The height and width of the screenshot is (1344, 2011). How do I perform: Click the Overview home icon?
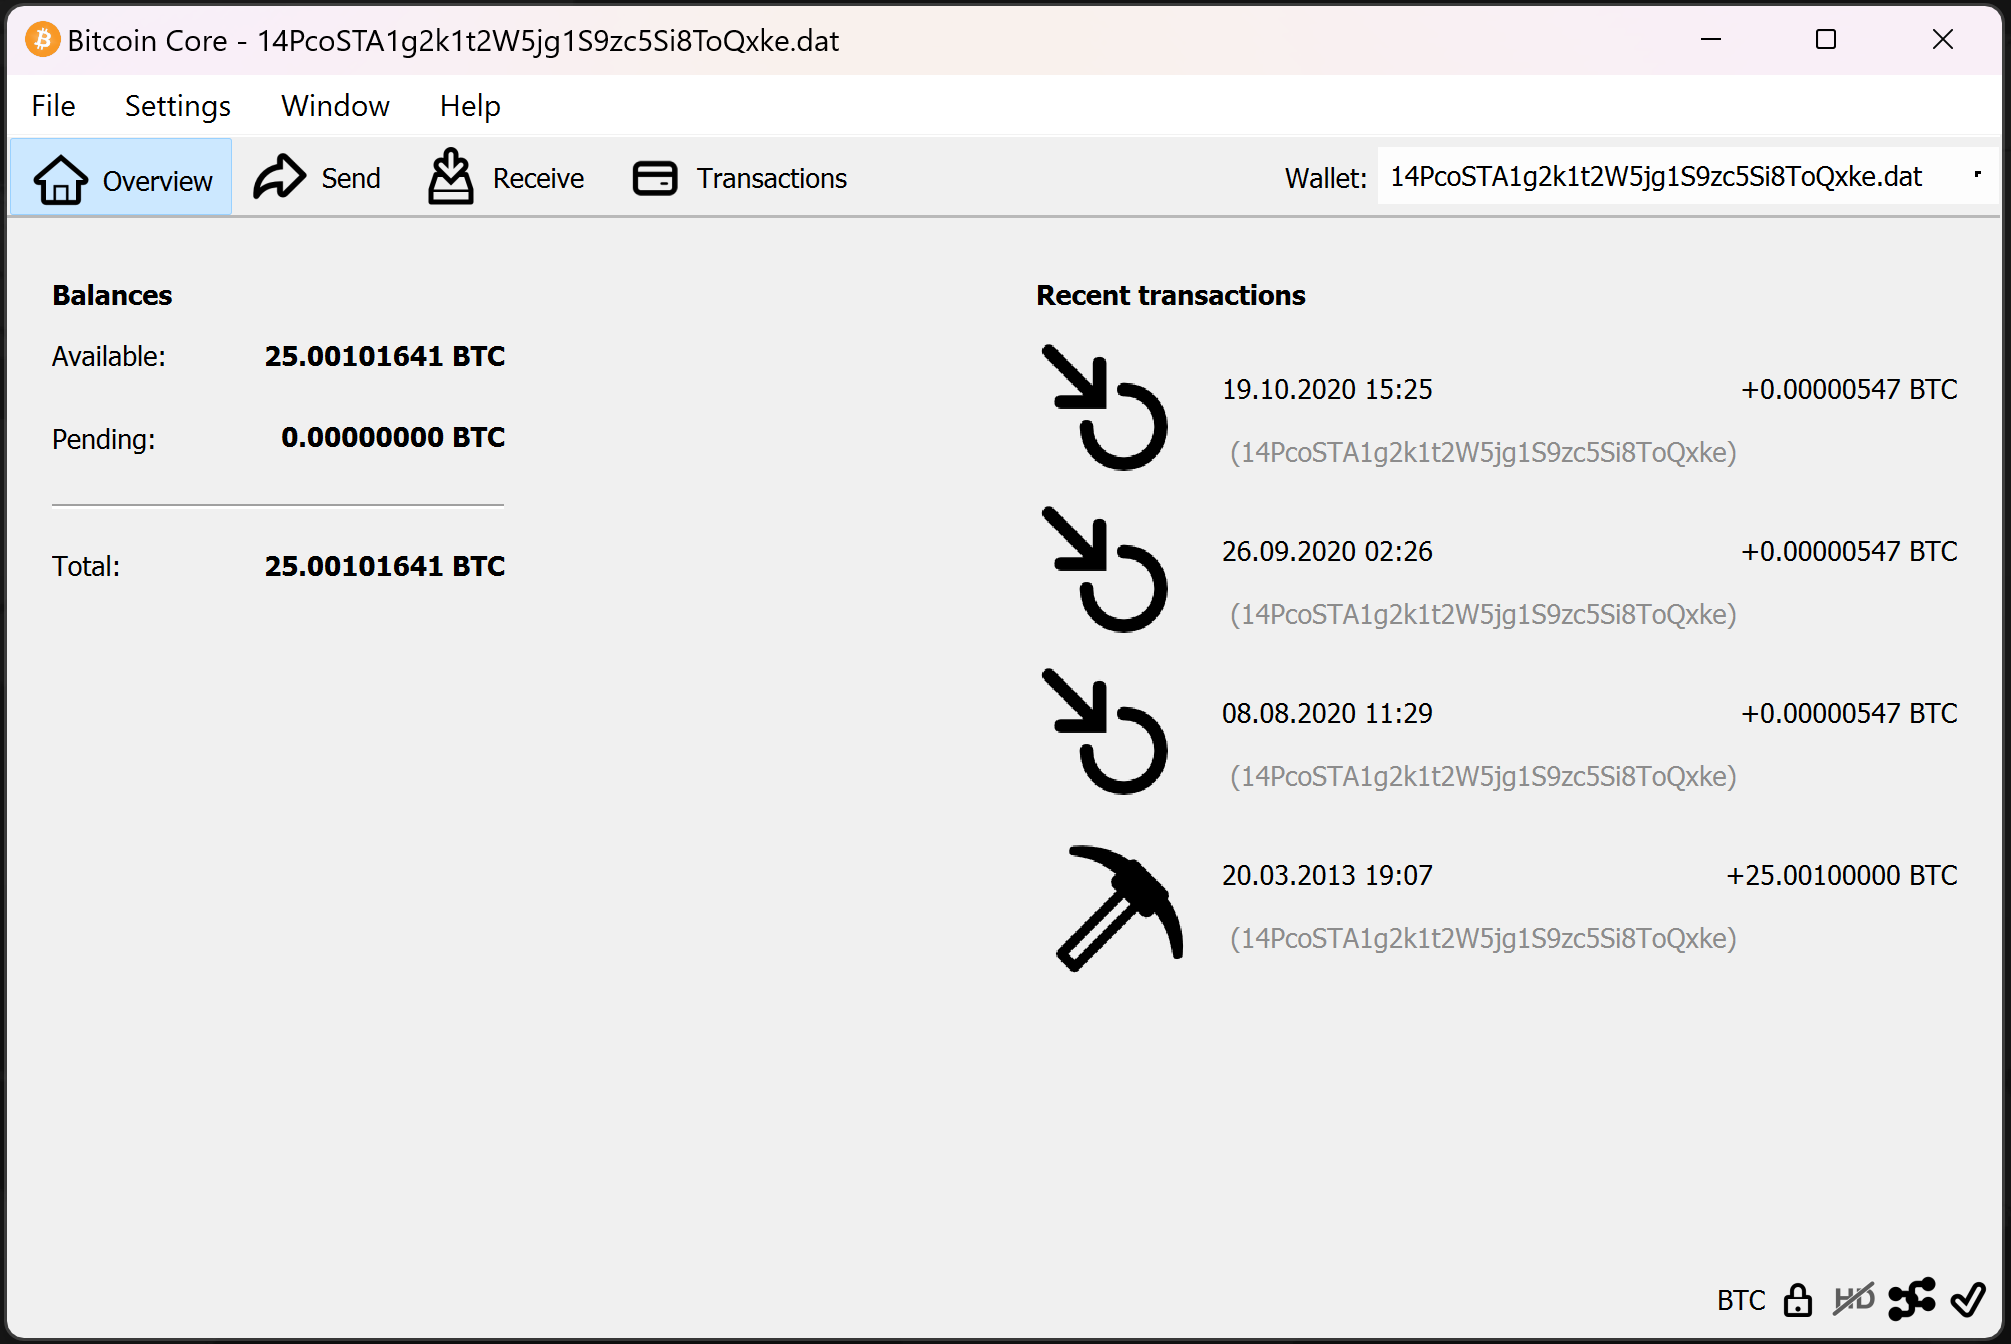pos(61,180)
